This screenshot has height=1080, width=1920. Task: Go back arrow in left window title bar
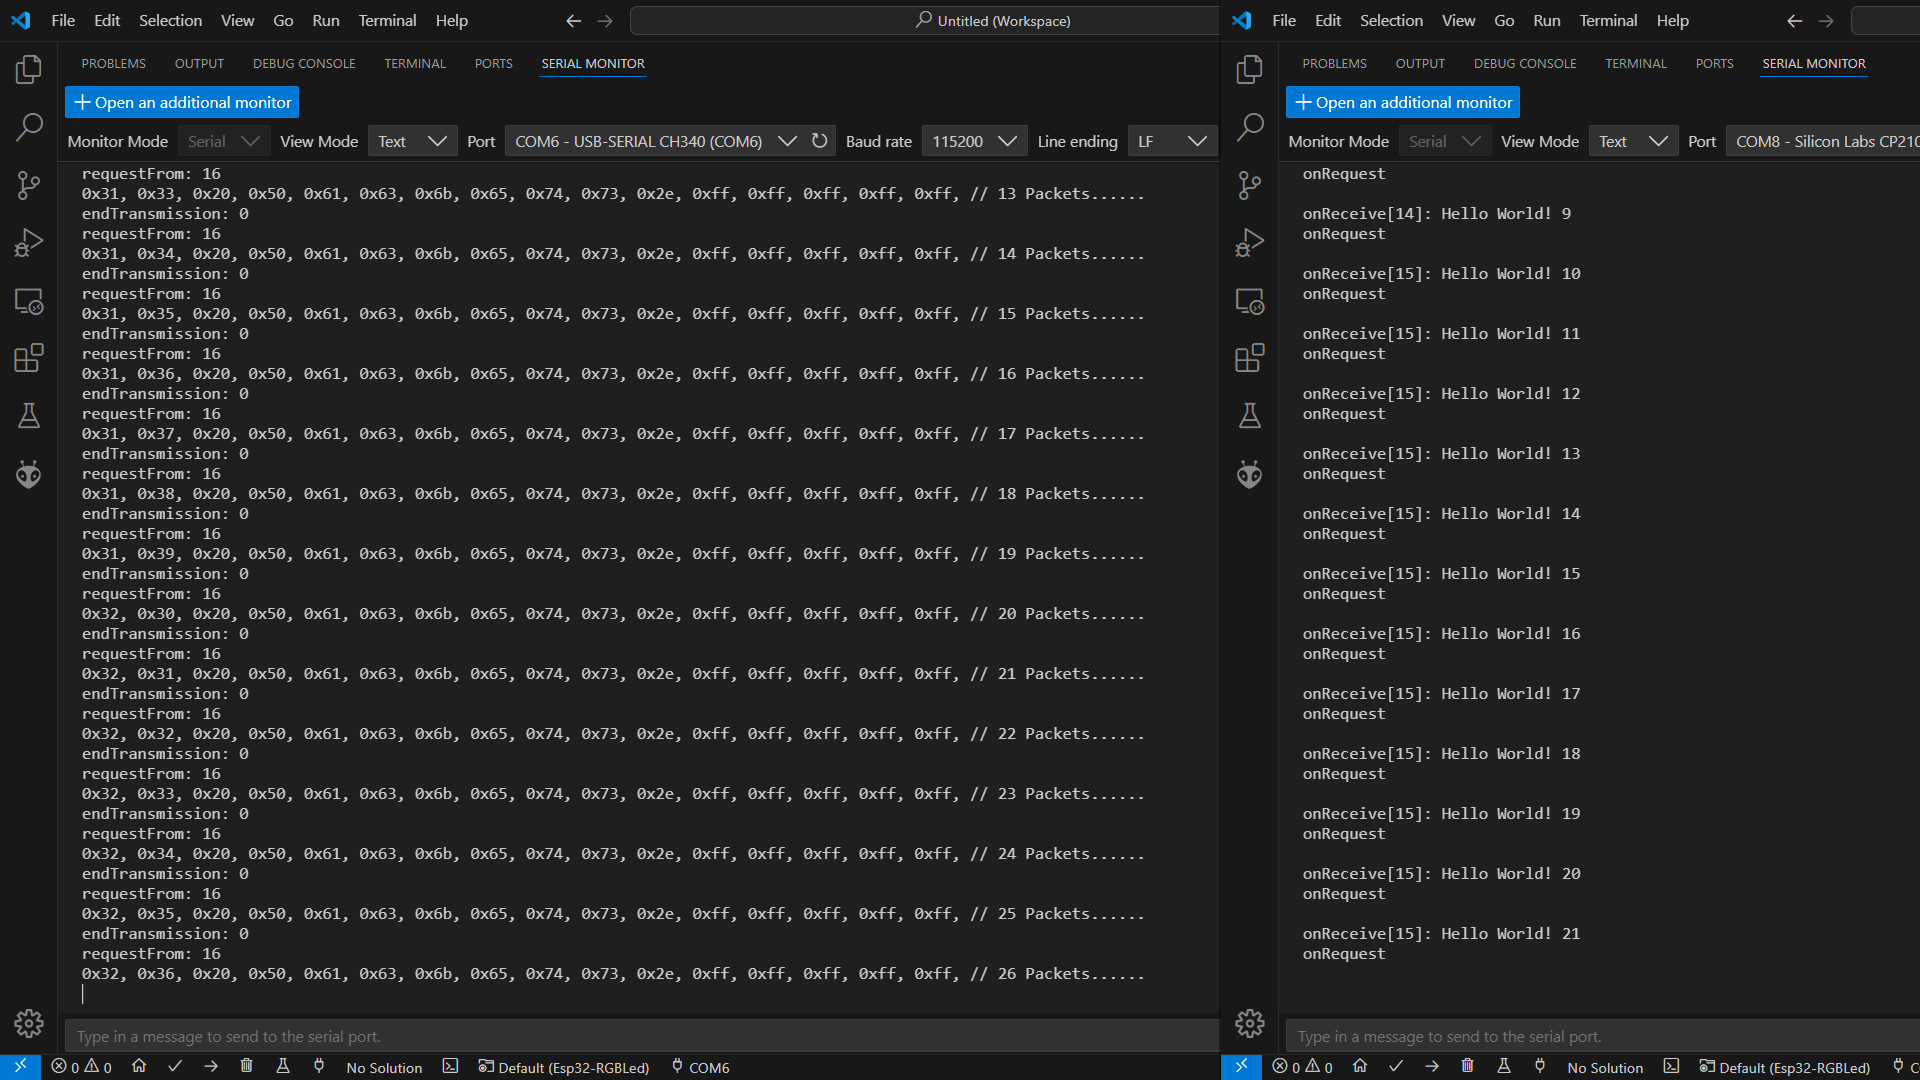pos(574,21)
